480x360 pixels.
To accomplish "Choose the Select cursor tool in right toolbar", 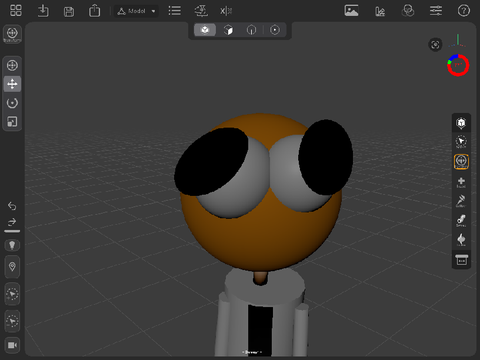I will 461,142.
